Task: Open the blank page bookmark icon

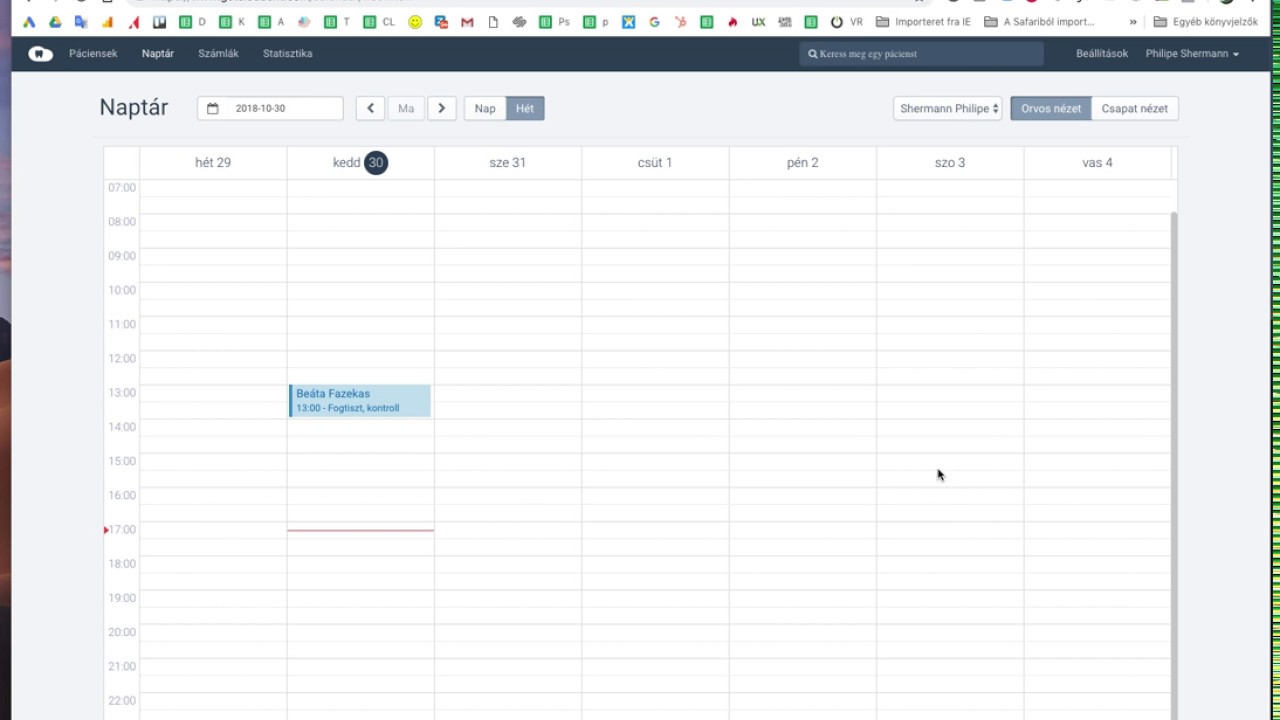Action: (493, 22)
